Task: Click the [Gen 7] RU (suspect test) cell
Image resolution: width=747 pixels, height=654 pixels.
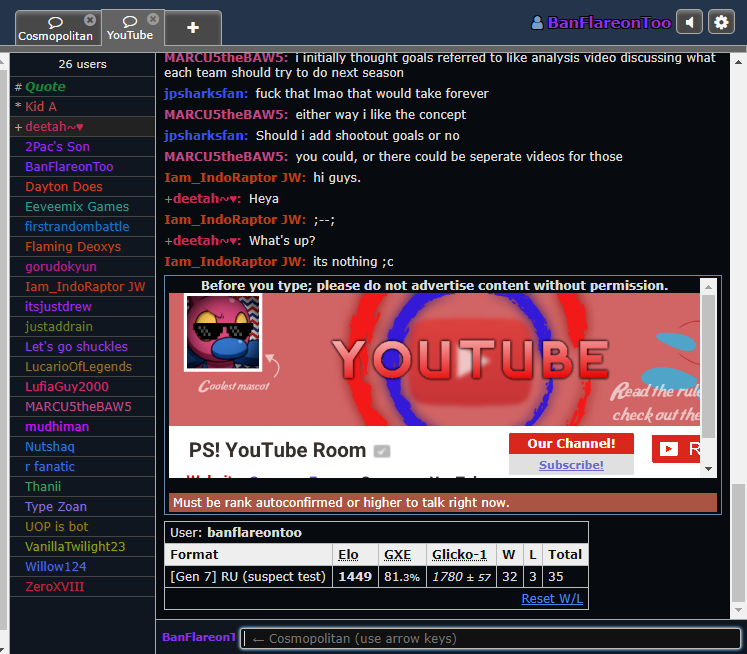Action: (x=248, y=576)
